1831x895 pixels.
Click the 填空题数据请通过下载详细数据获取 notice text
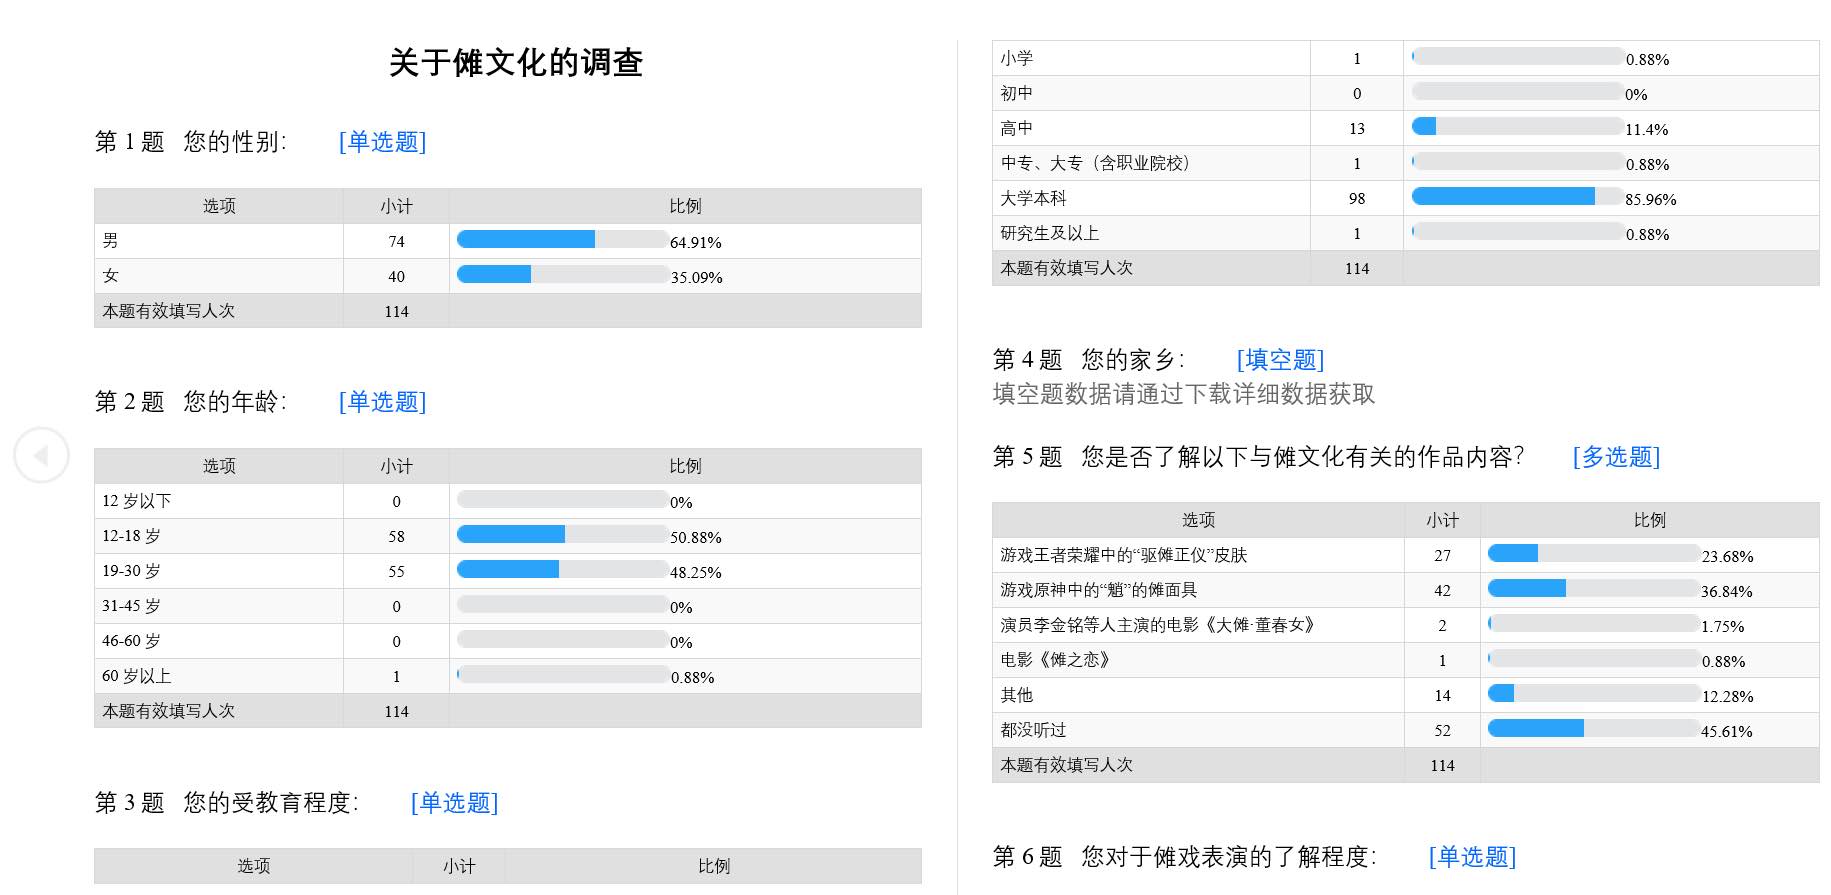[1183, 394]
